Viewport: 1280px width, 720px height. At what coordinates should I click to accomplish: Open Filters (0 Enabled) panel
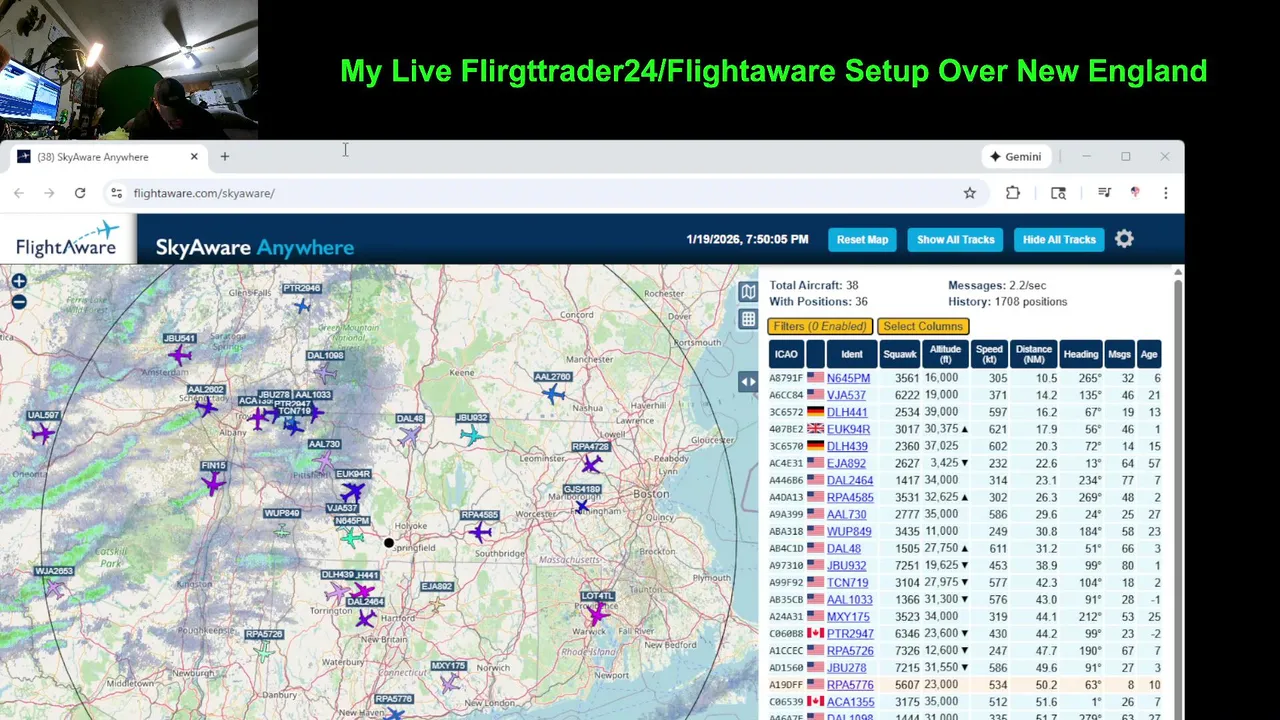pos(820,326)
